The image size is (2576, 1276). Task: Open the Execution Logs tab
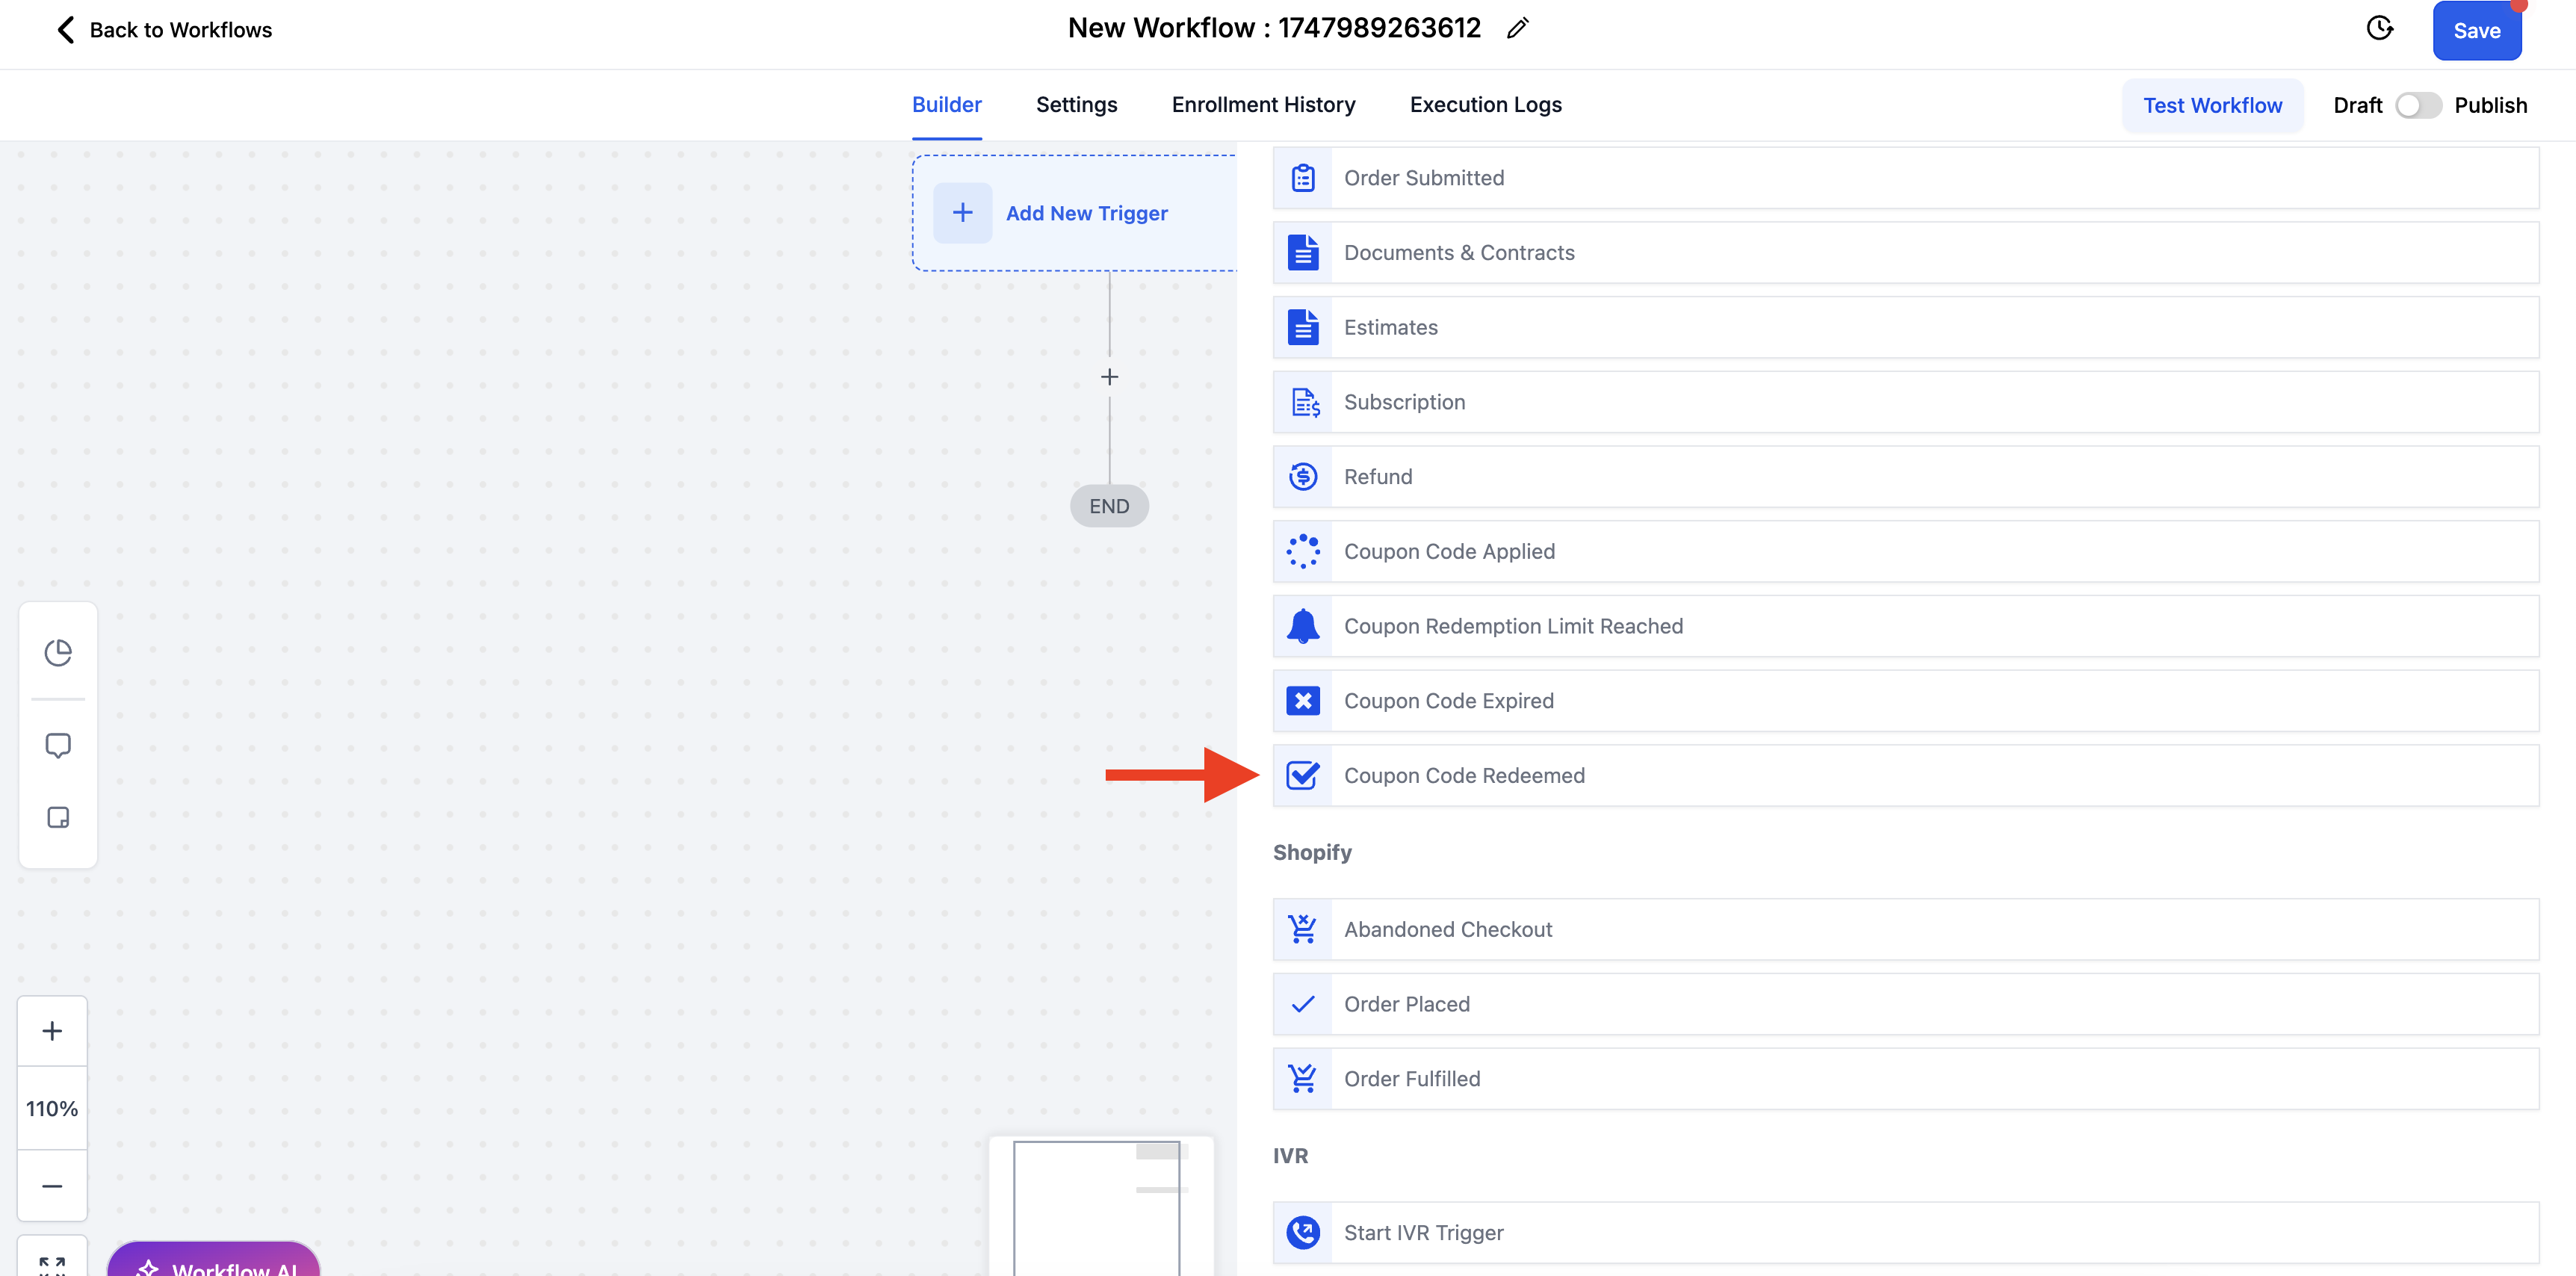tap(1485, 105)
